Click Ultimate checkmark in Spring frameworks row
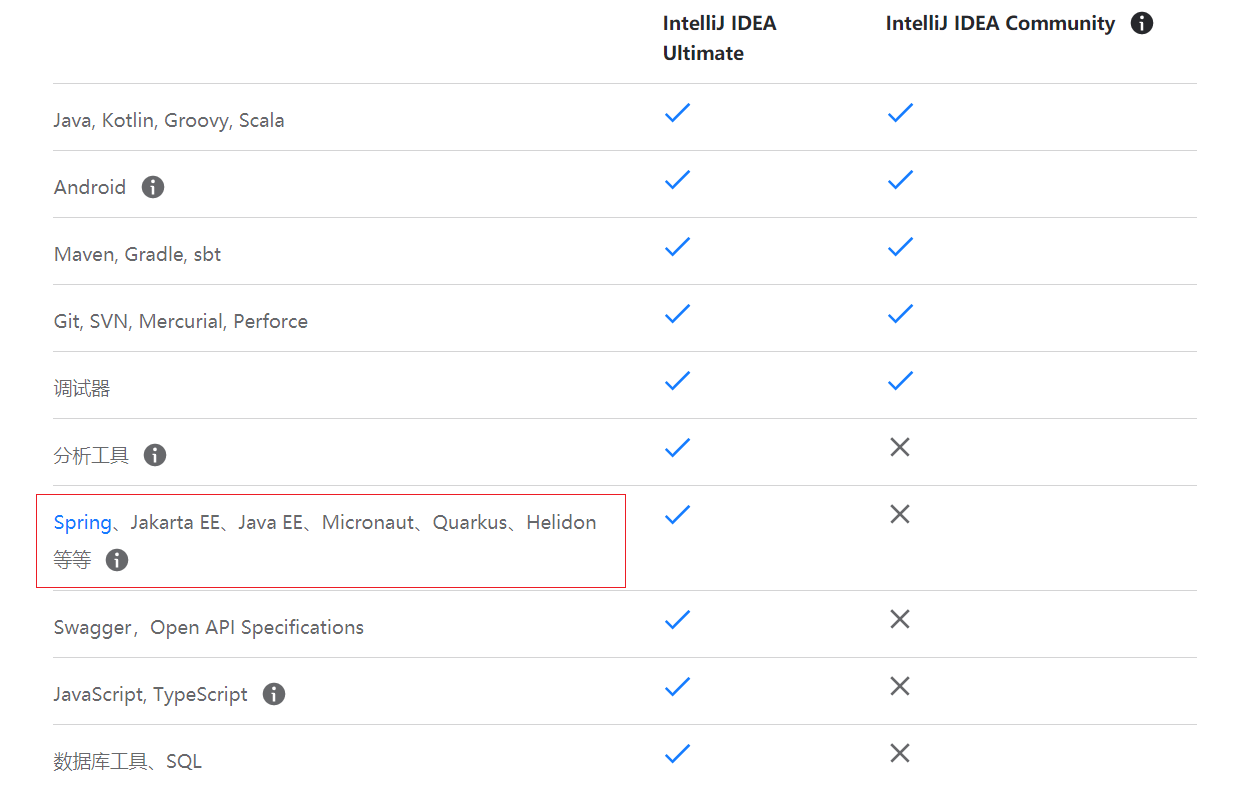This screenshot has width=1258, height=795. [678, 515]
